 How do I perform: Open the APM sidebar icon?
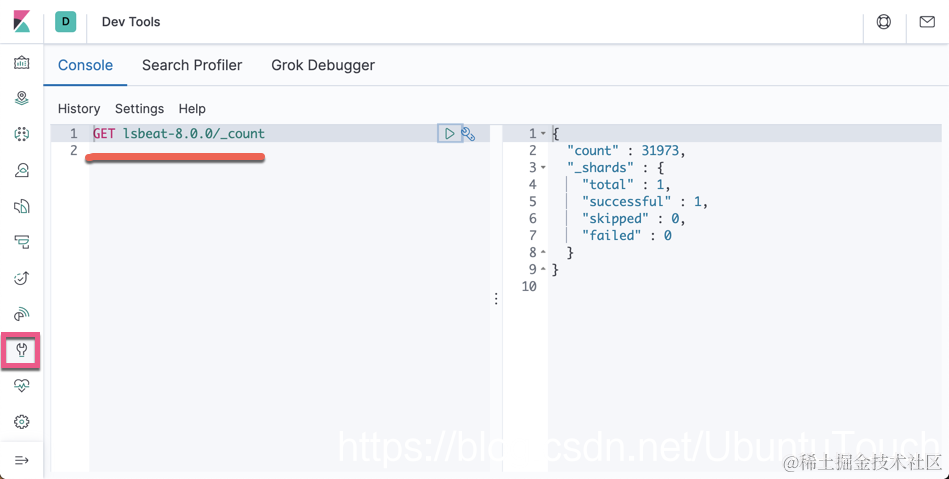21,242
